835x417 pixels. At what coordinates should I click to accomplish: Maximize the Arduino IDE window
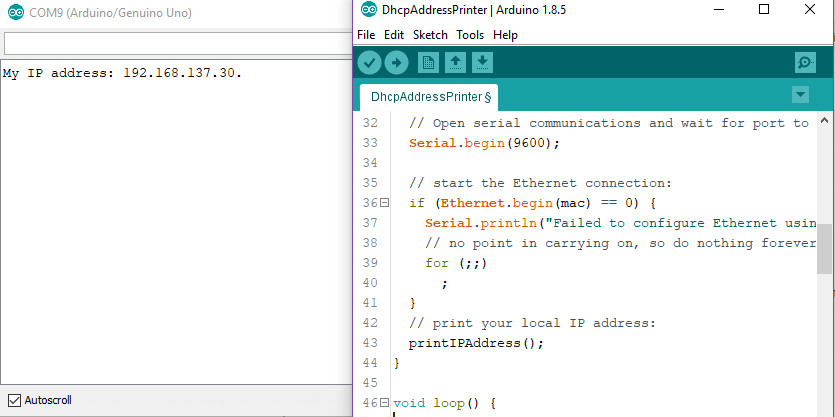[764, 9]
